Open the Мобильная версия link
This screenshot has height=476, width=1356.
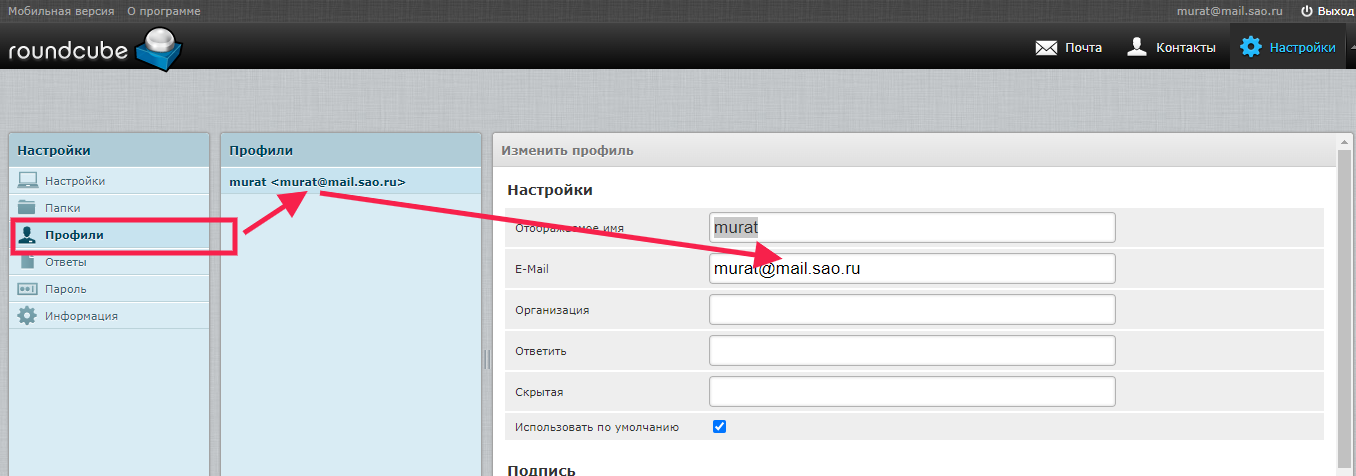click(59, 11)
